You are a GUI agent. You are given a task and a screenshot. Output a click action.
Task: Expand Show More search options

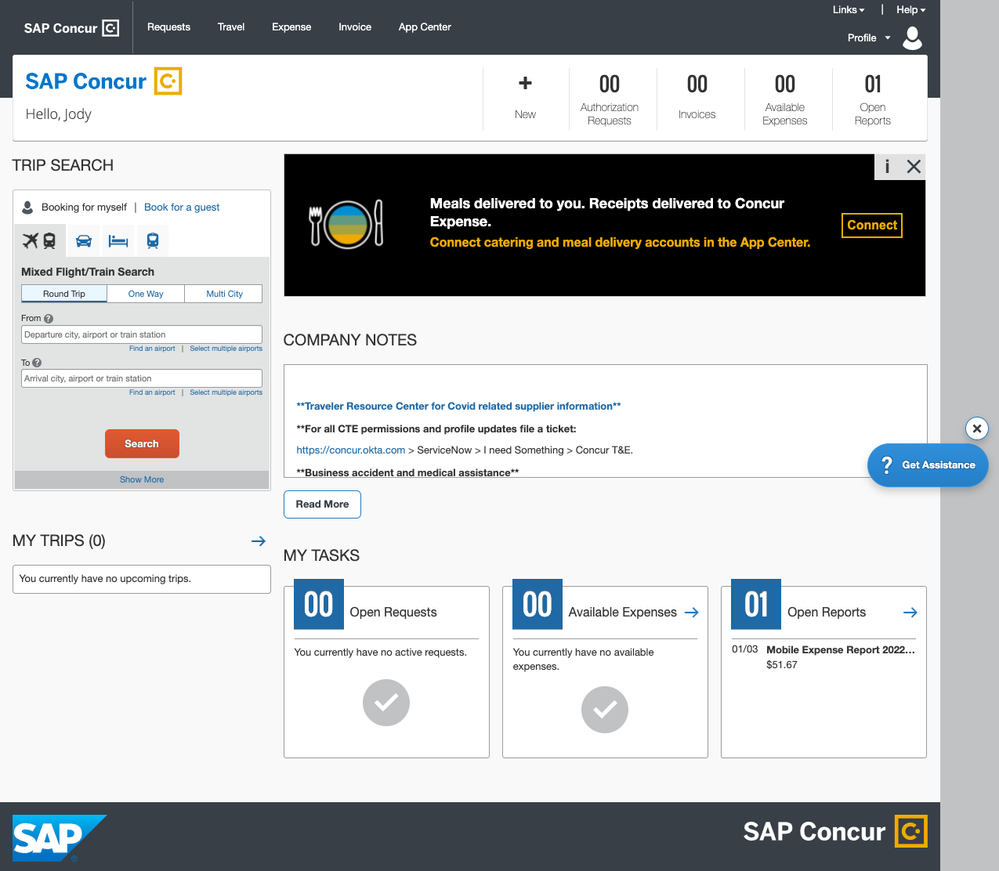pos(141,480)
